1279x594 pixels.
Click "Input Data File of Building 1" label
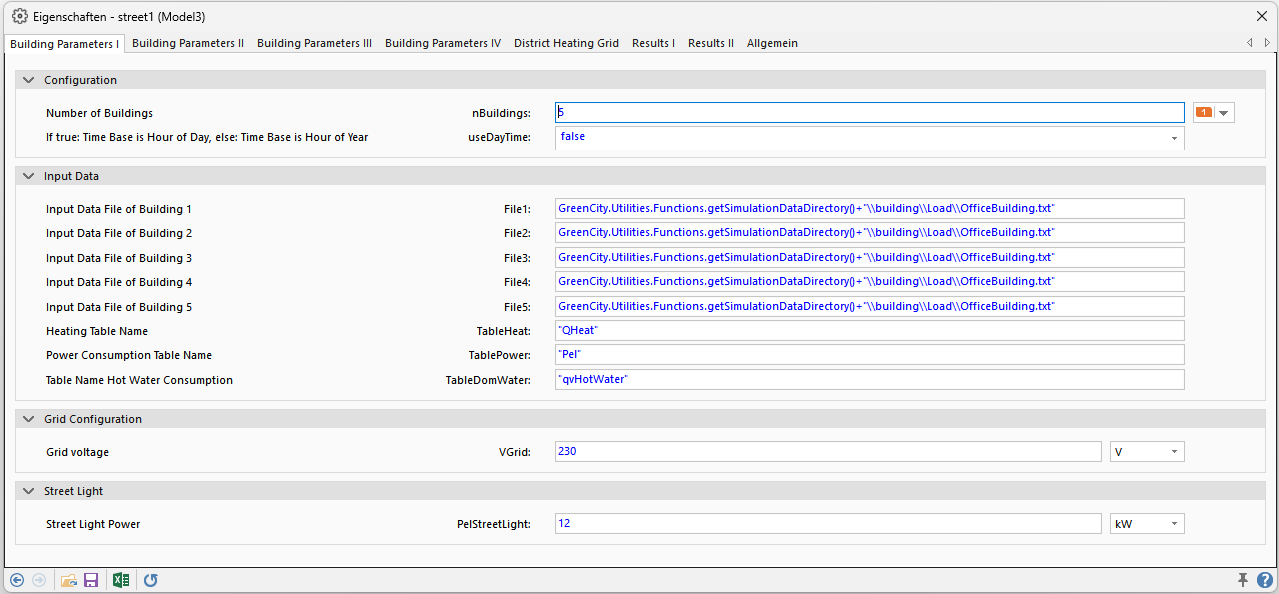pos(119,209)
